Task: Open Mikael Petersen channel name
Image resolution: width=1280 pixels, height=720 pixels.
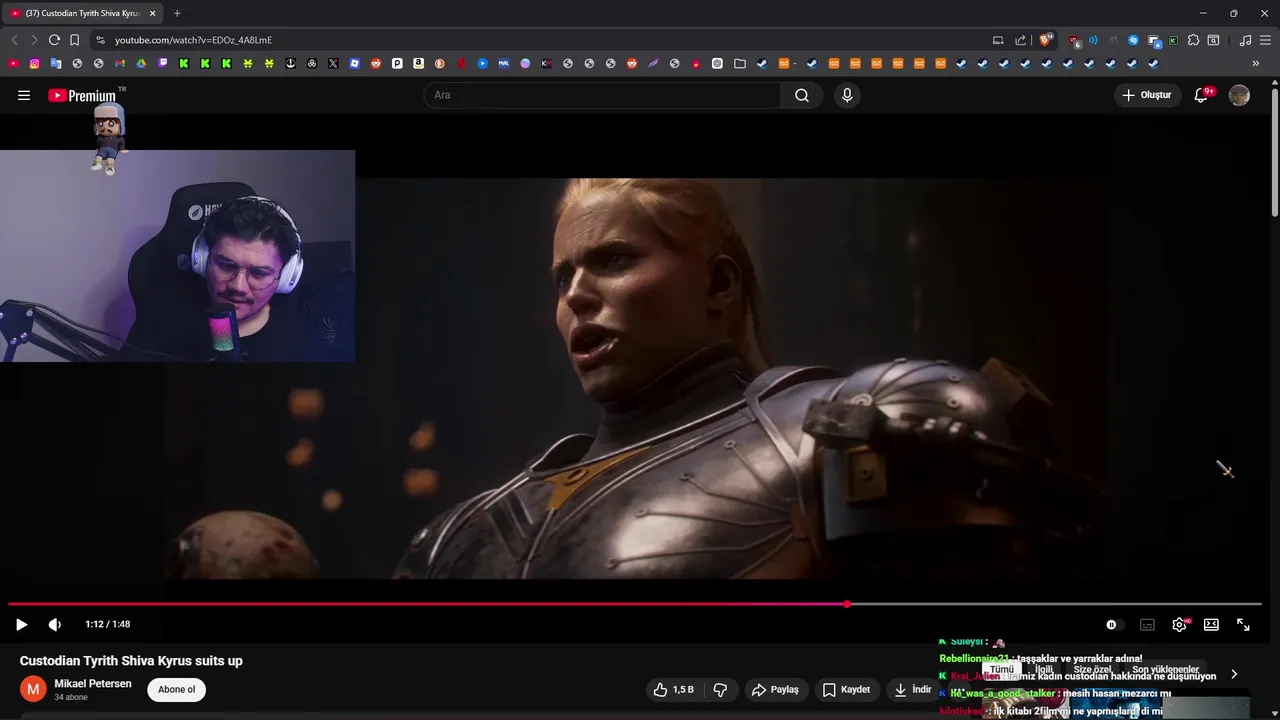Action: tap(93, 684)
